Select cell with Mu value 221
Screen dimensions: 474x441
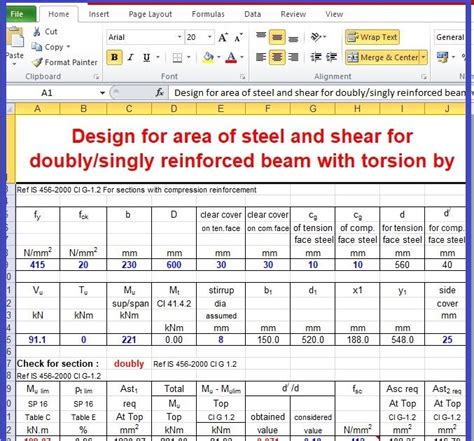click(x=129, y=340)
